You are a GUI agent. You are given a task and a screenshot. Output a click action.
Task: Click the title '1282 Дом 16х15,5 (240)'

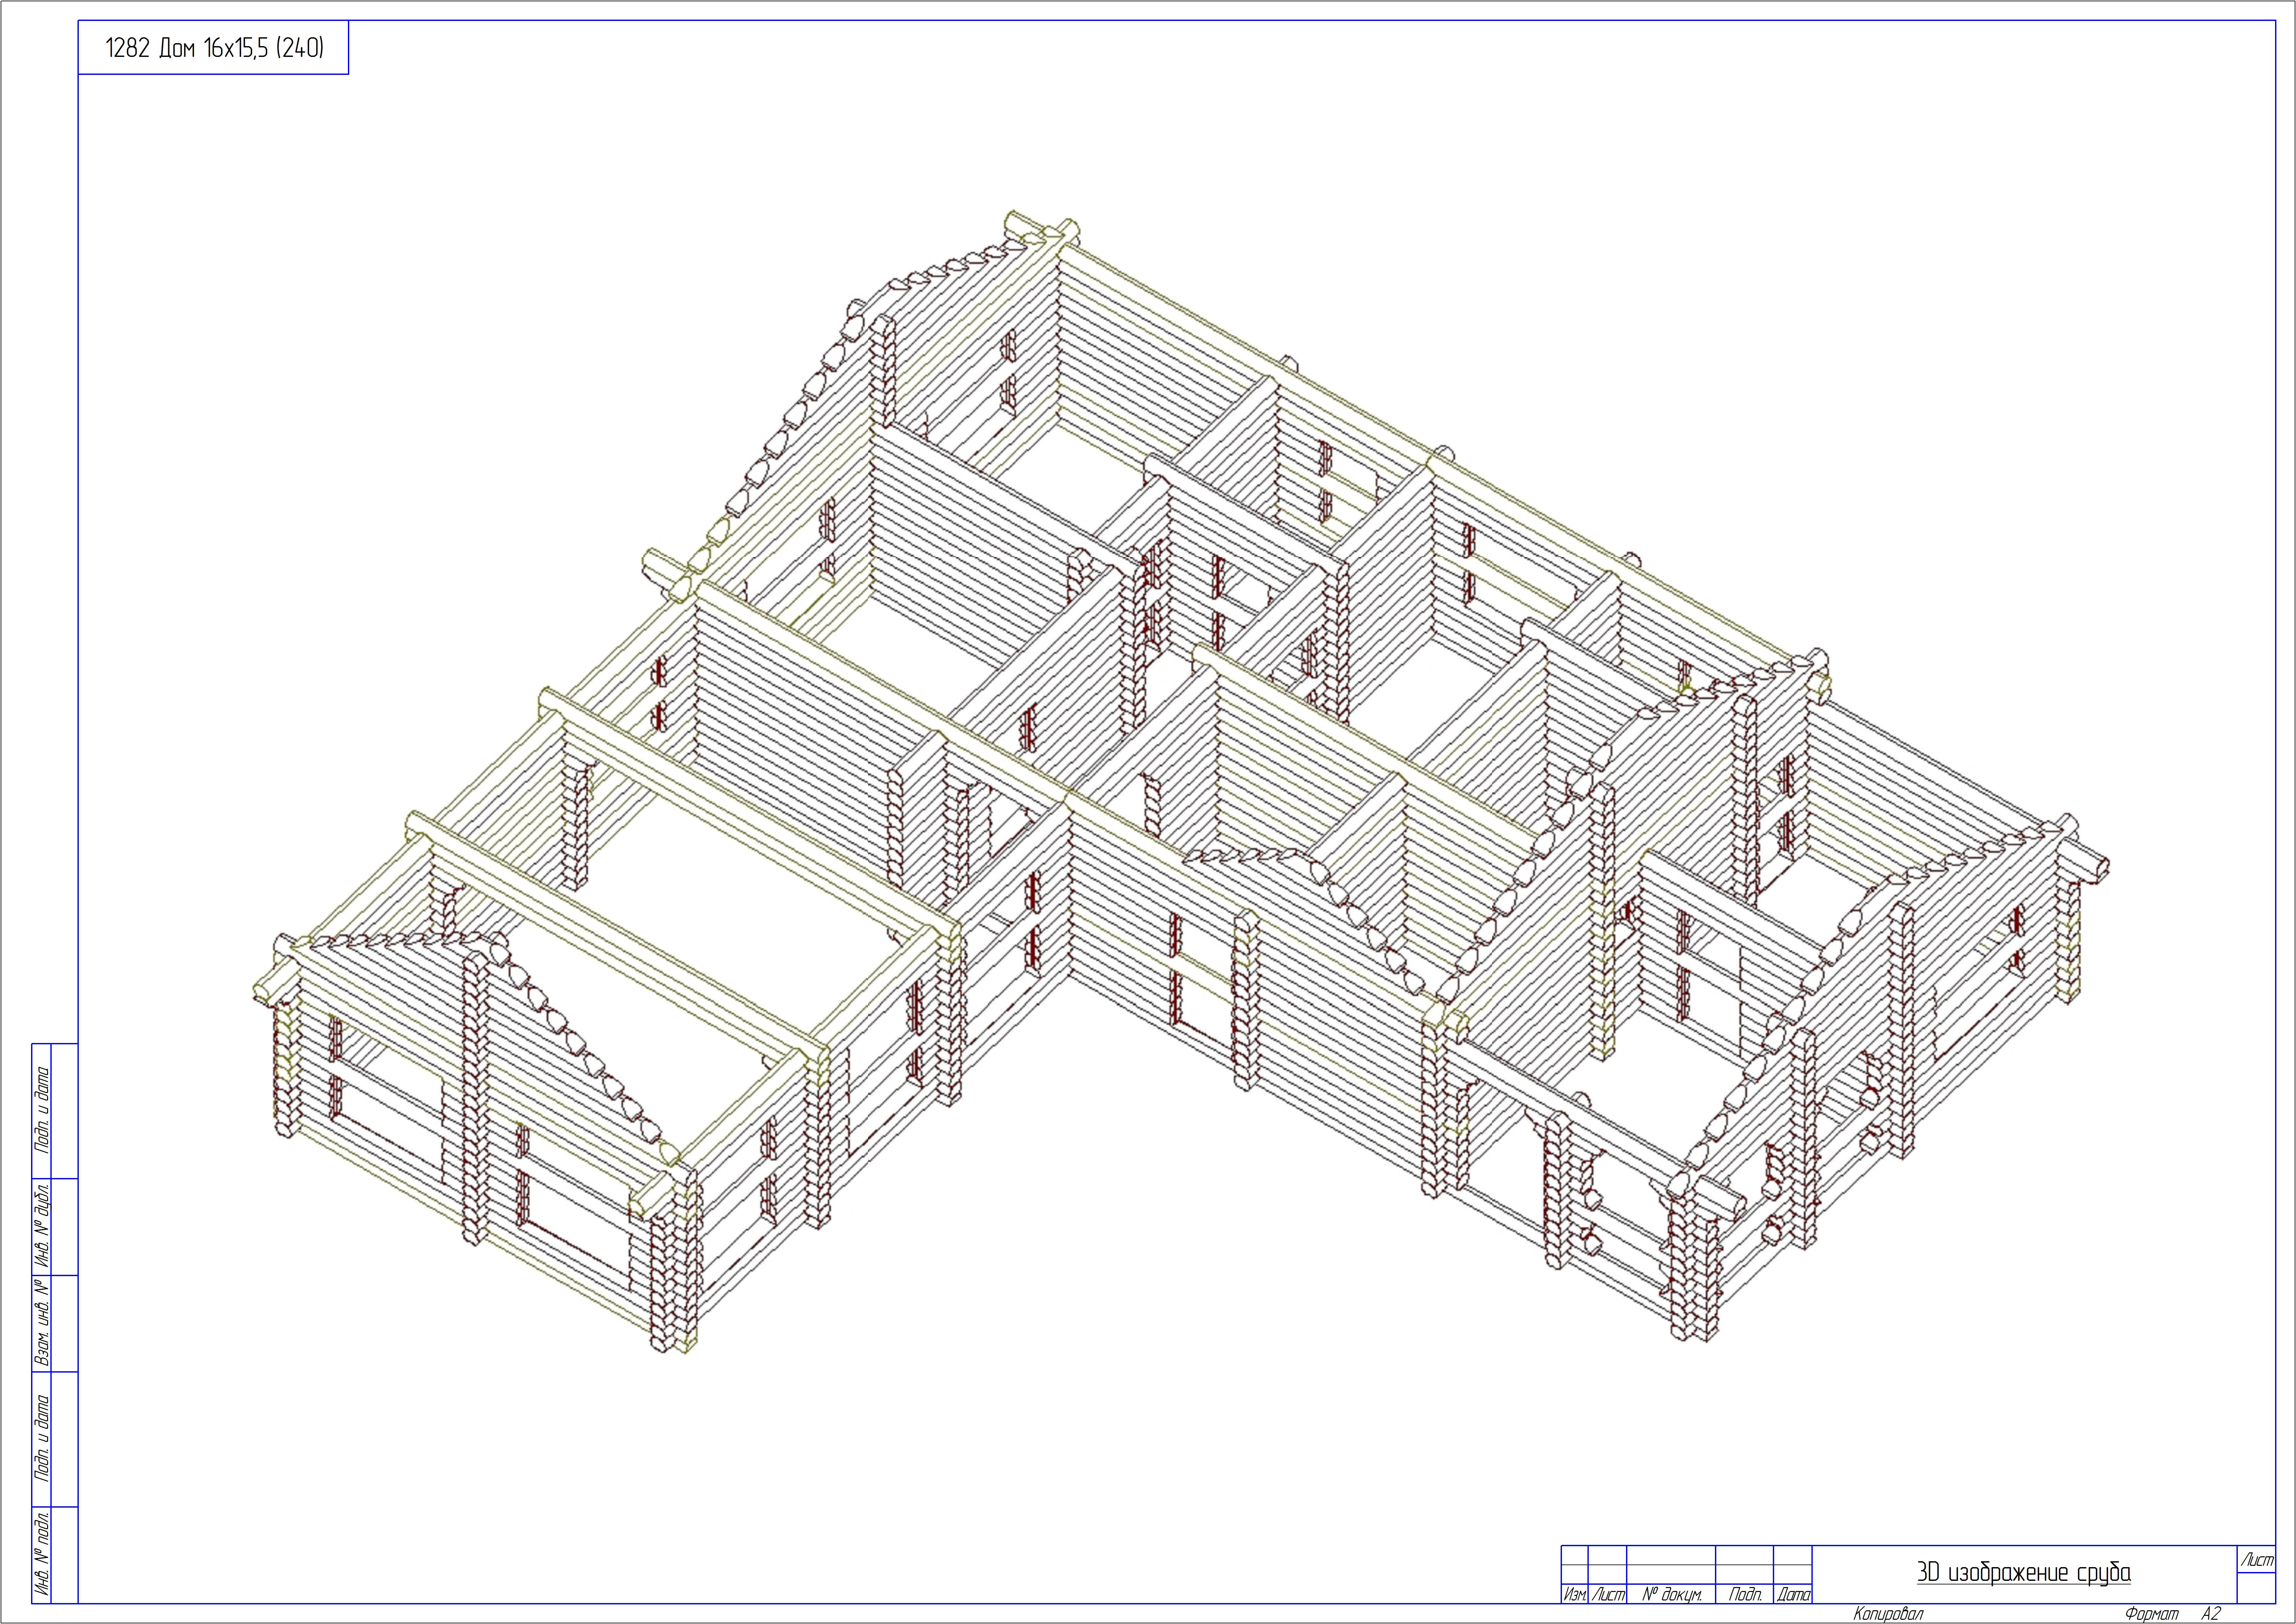tap(214, 48)
